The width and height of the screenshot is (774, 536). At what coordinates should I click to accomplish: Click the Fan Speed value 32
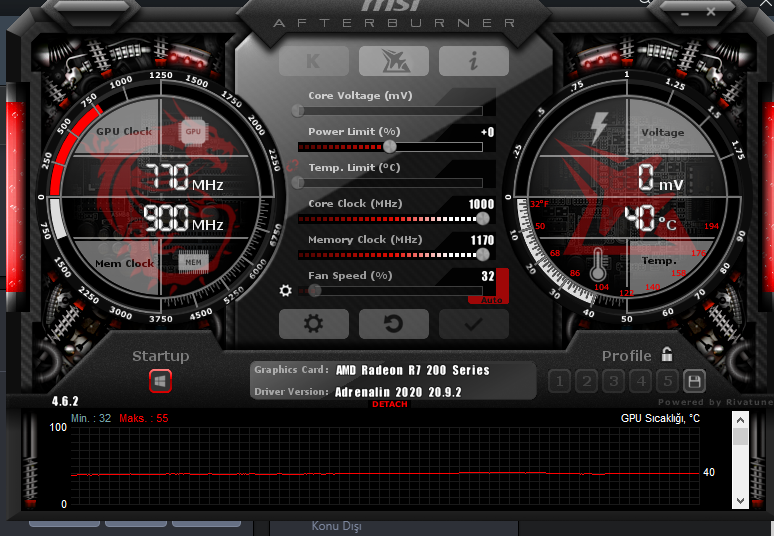[x=488, y=276]
